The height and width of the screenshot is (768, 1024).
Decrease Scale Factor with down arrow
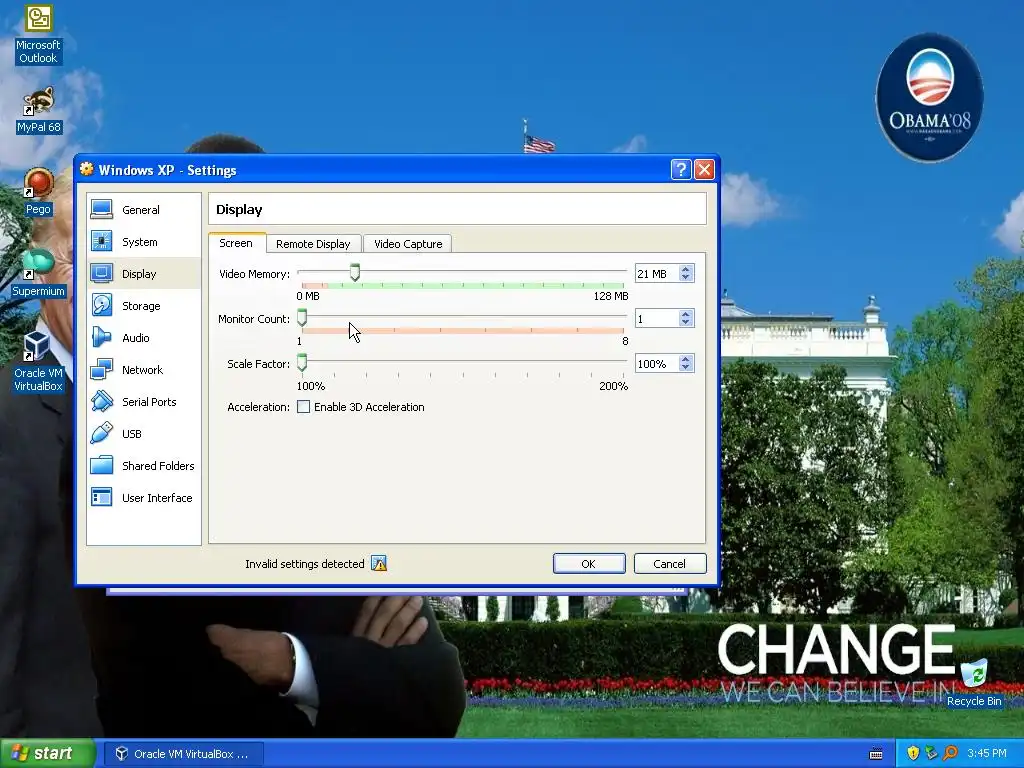[686, 368]
